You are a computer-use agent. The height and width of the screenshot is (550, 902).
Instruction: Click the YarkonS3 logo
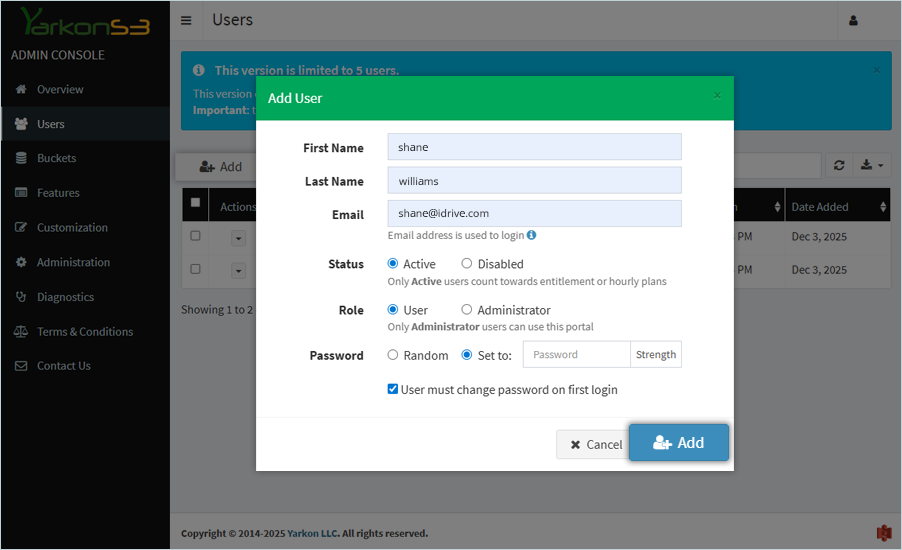coord(84,22)
